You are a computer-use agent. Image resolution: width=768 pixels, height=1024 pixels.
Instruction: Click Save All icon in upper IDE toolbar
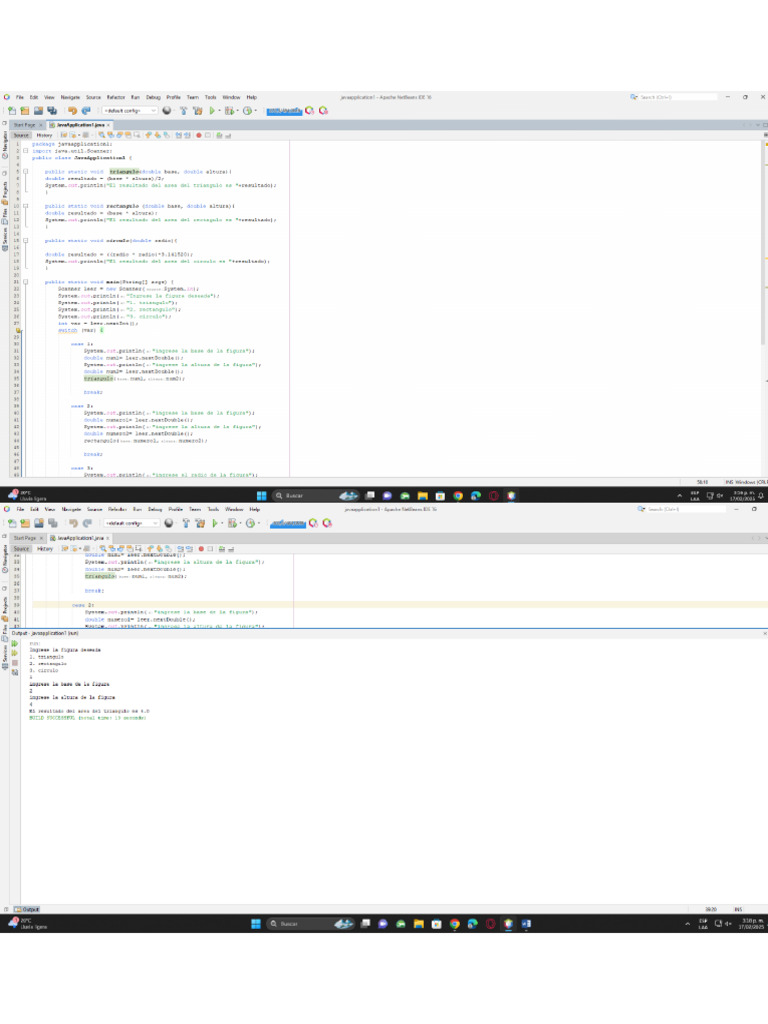point(52,111)
